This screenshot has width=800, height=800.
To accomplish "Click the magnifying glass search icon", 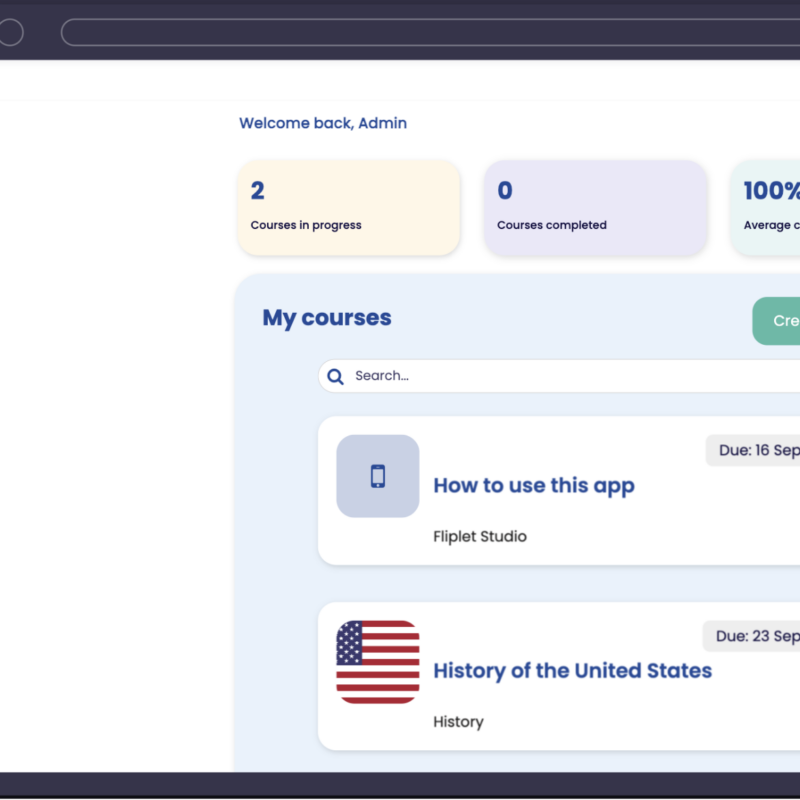I will coord(335,377).
